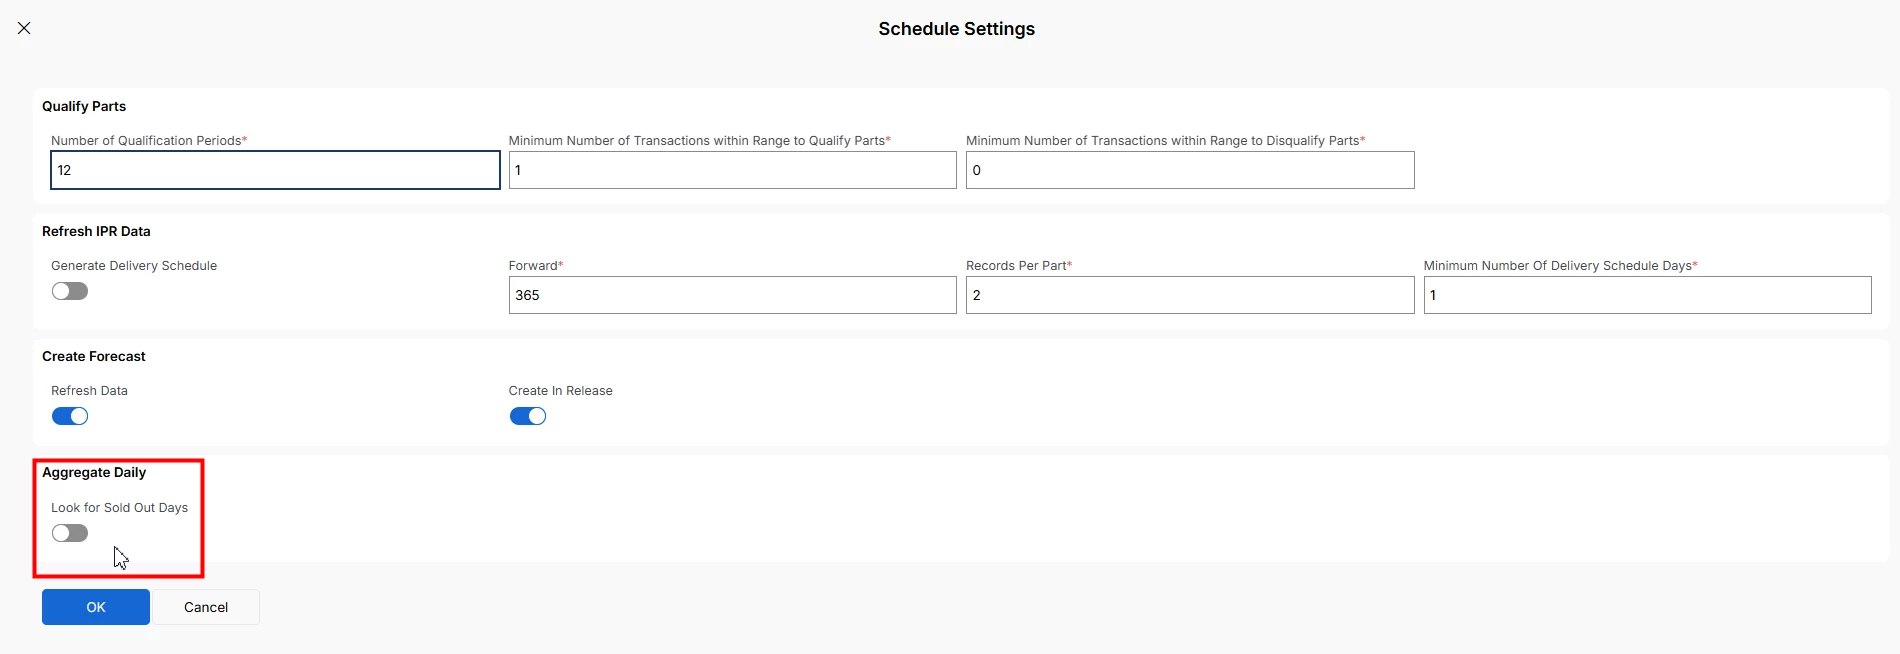This screenshot has width=1900, height=654.
Task: Select the Records Per Part input field
Action: 1189,295
